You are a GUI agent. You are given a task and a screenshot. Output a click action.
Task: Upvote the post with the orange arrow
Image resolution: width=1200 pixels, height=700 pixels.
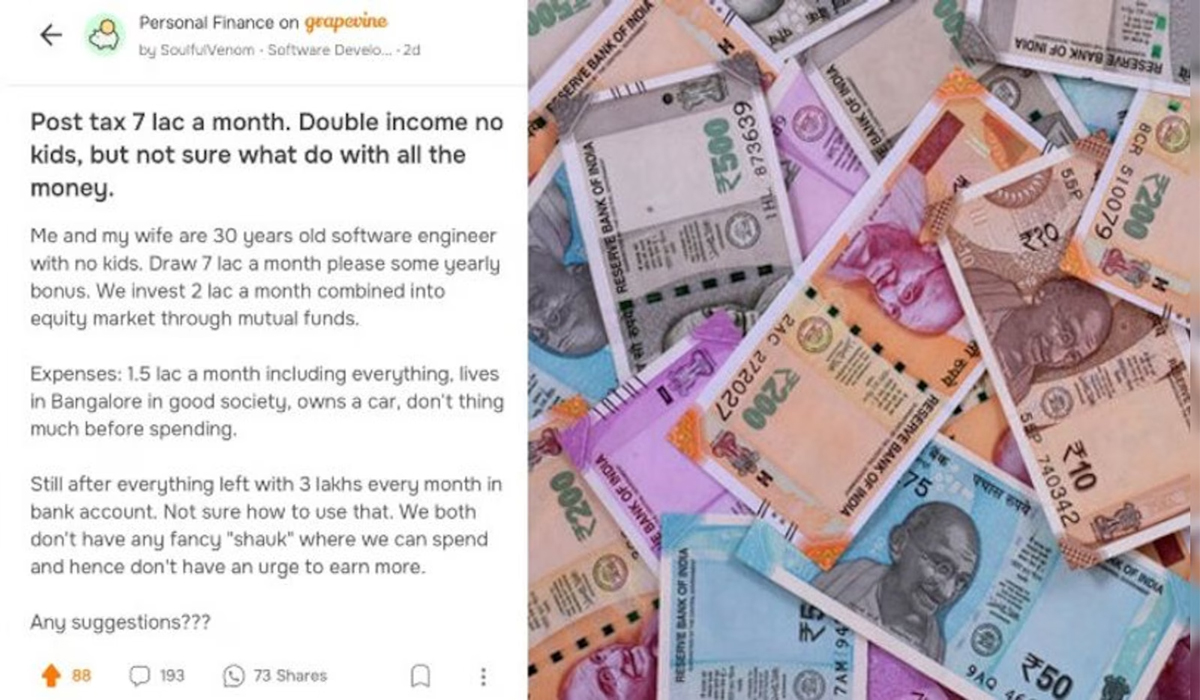click(51, 676)
